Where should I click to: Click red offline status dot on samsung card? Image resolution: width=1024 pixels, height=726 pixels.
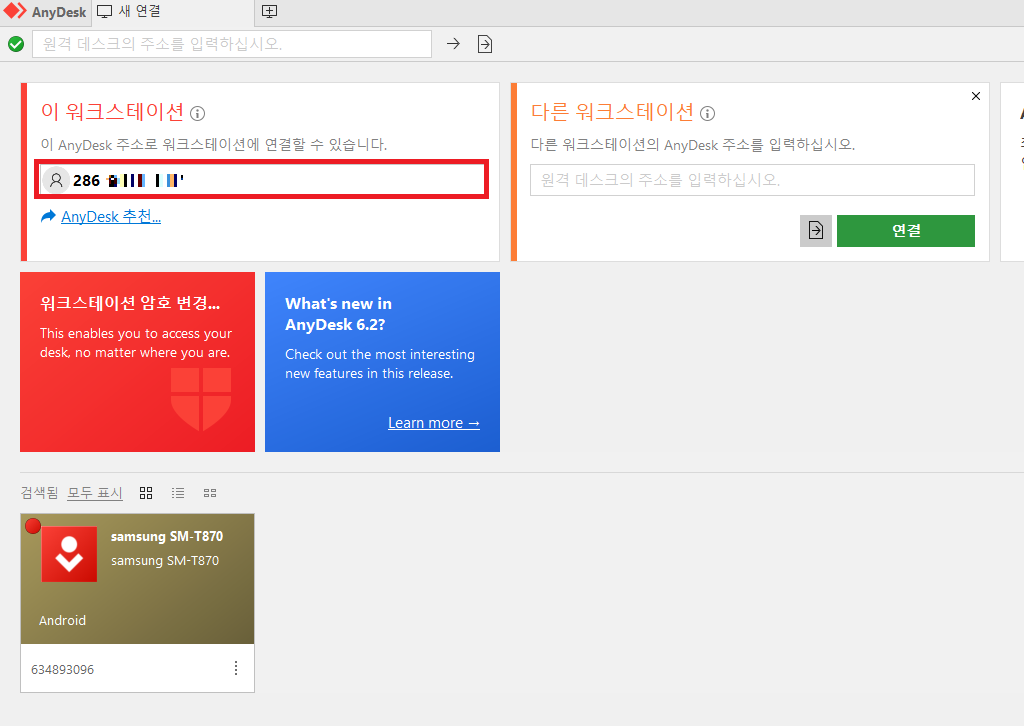click(33, 526)
